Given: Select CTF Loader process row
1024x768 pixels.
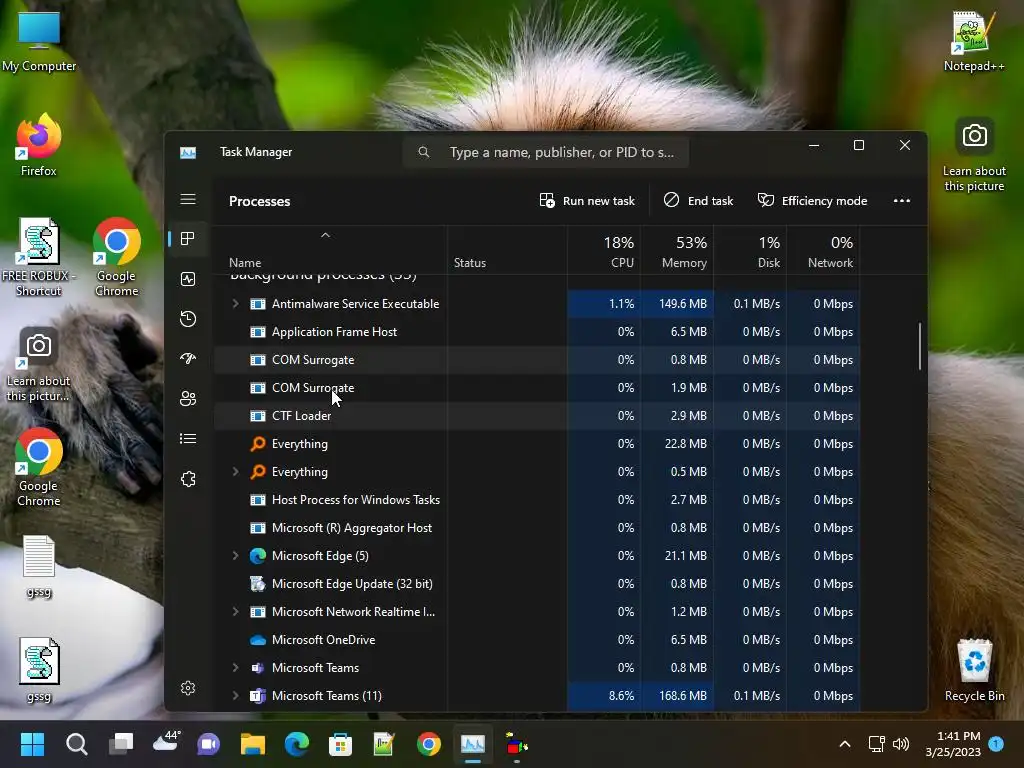Looking at the screenshot, I should (537, 416).
